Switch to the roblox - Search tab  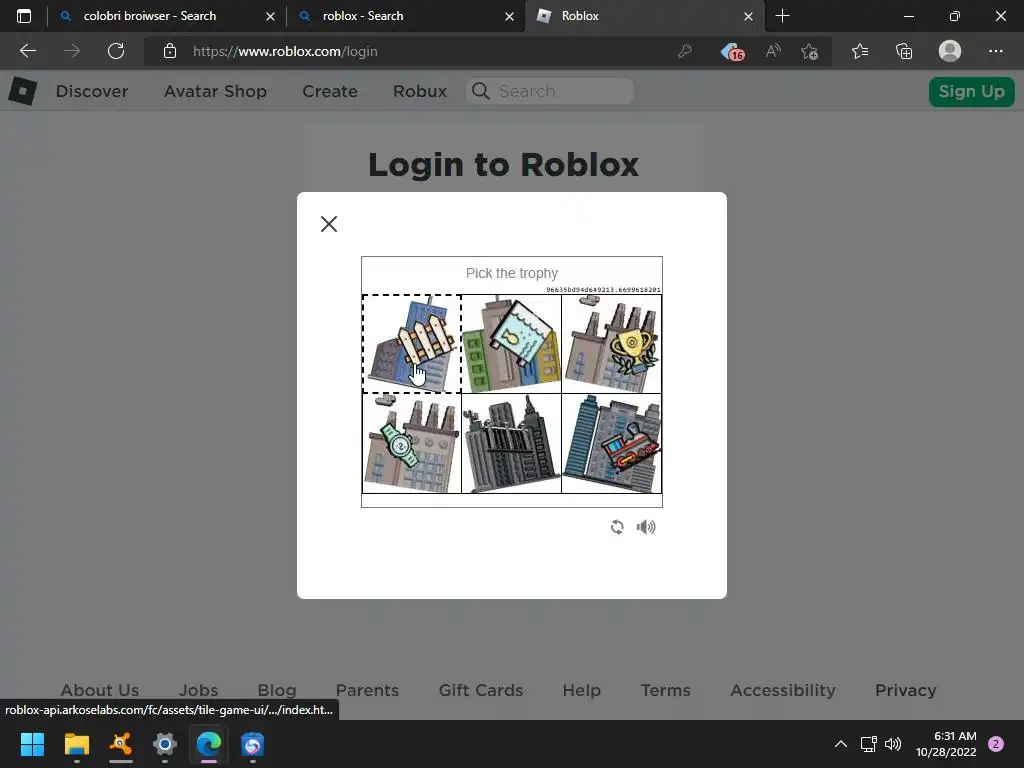point(362,16)
